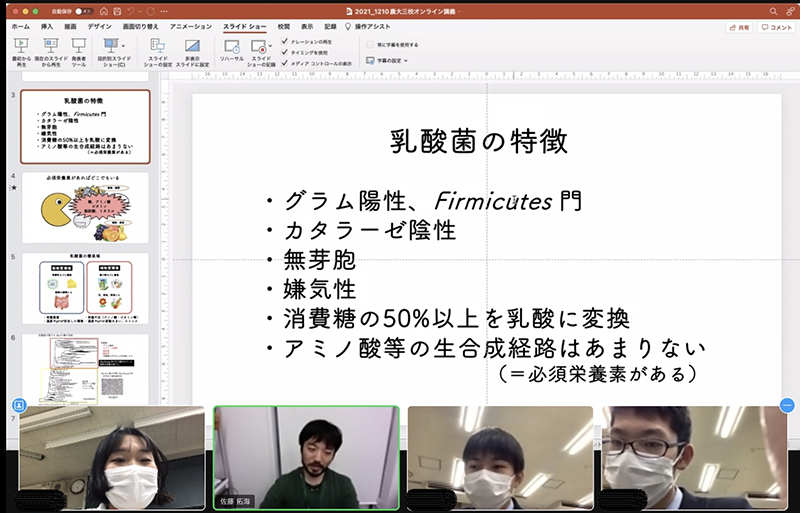Click the Subtitle Settings (字幕の設定) icon
Screen dimensions: 800x513
[370, 60]
